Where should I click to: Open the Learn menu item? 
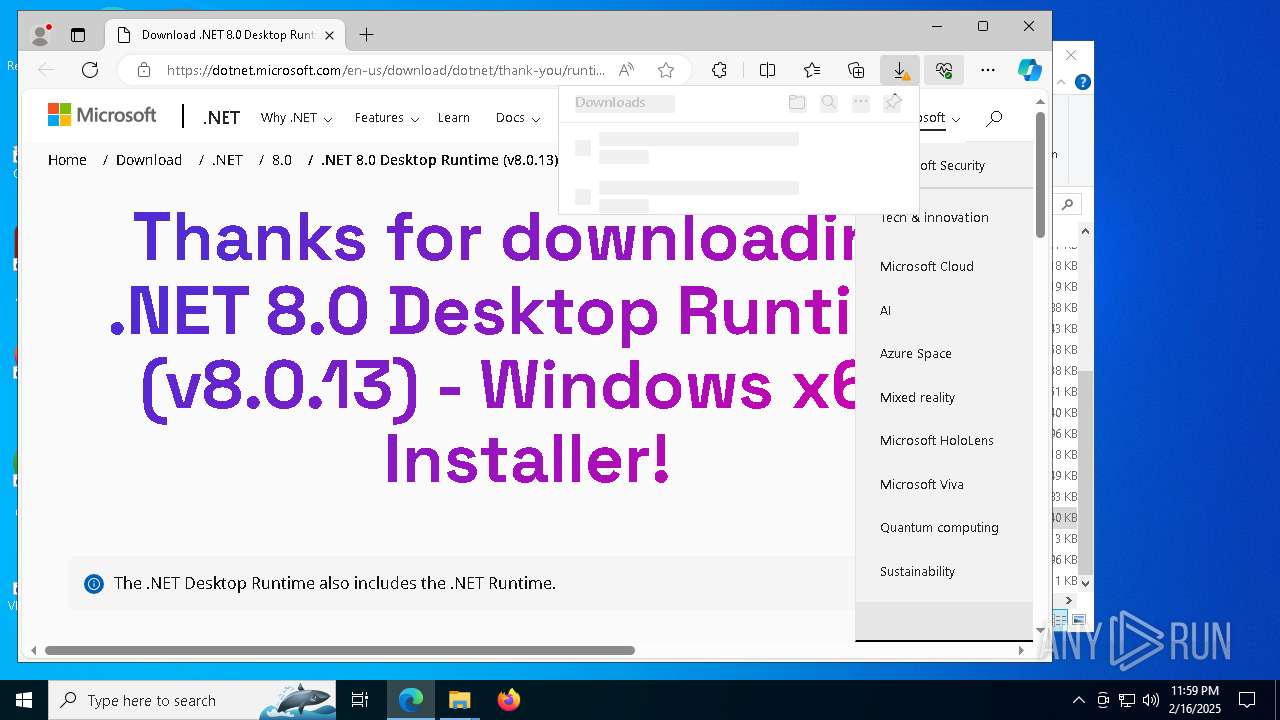point(453,118)
